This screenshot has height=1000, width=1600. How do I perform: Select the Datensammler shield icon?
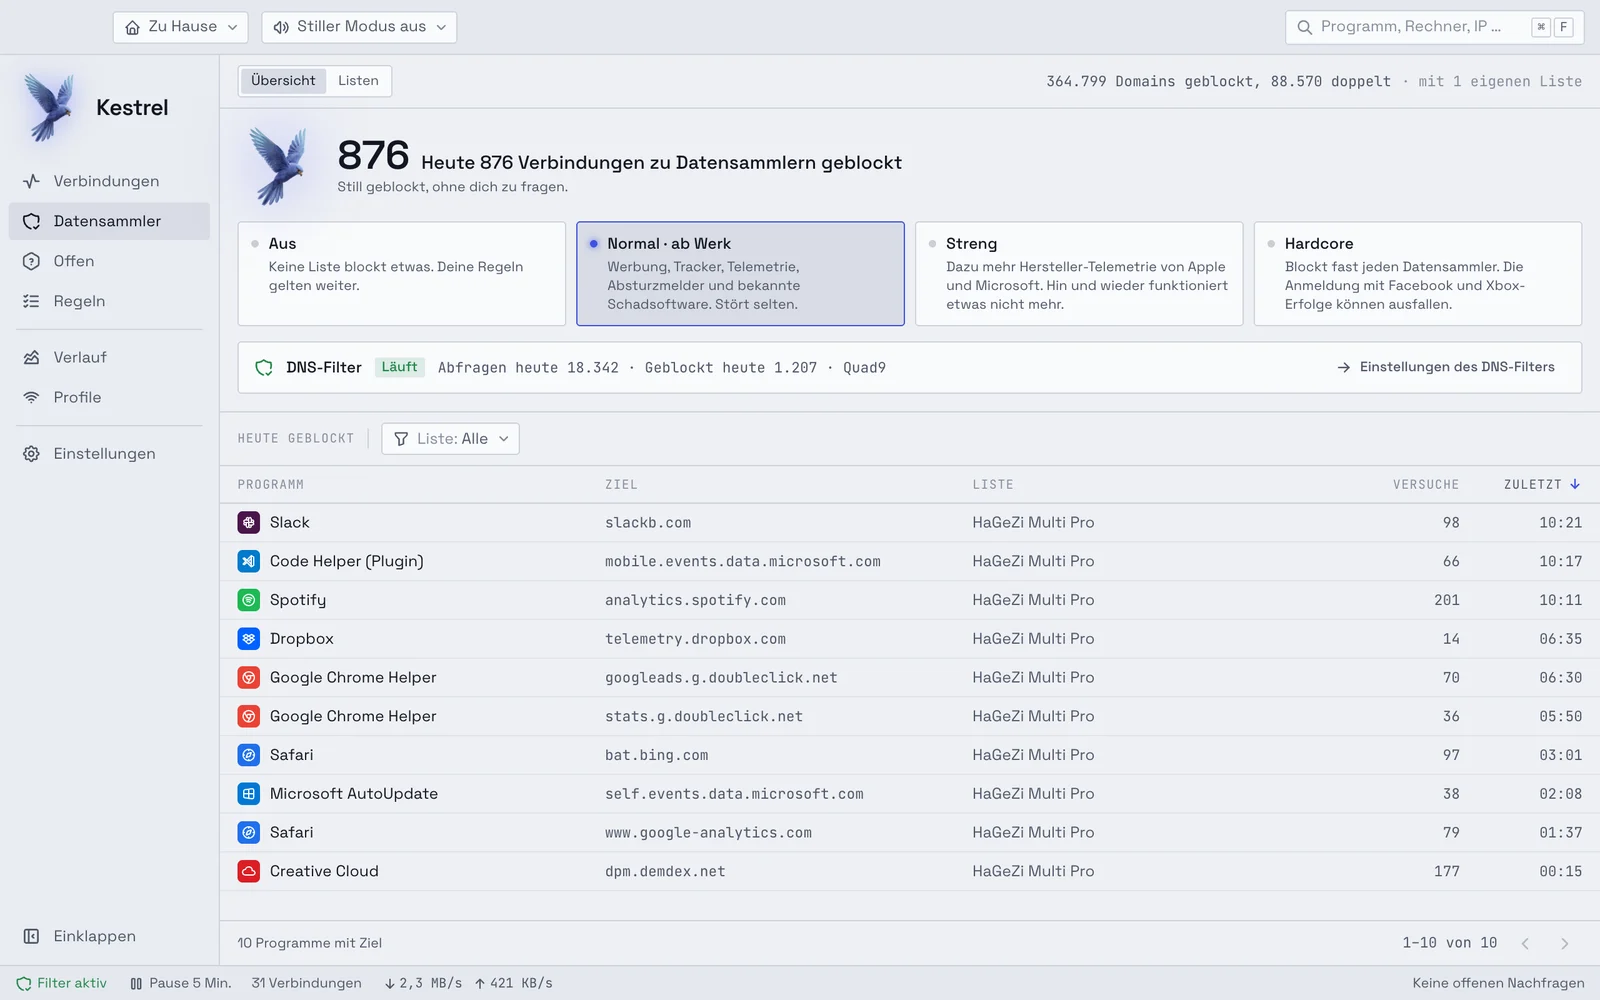pyautogui.click(x=32, y=221)
